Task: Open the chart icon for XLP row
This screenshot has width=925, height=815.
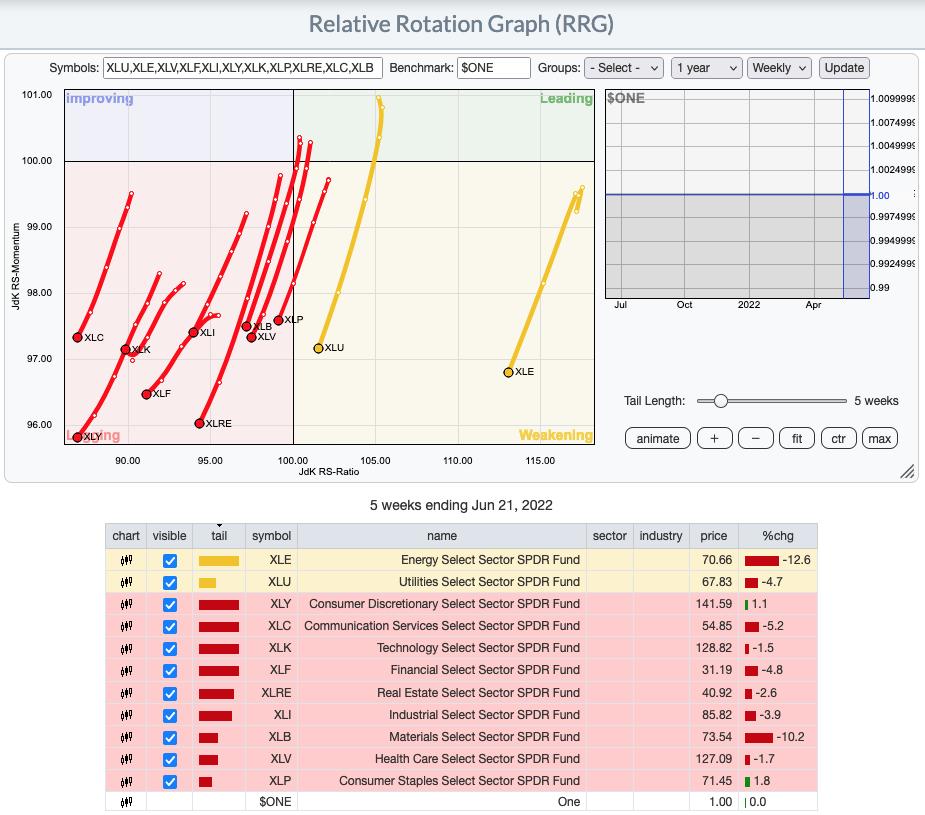Action: 126,781
